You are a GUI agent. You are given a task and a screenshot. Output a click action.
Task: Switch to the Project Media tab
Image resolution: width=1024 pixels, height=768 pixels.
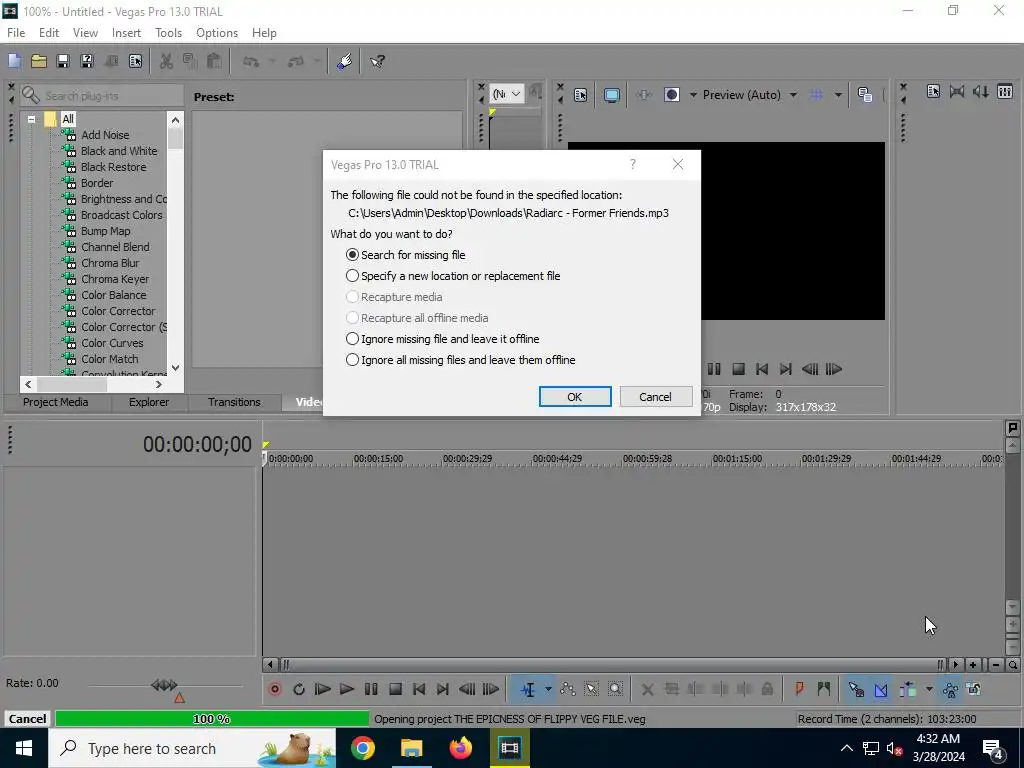point(56,402)
